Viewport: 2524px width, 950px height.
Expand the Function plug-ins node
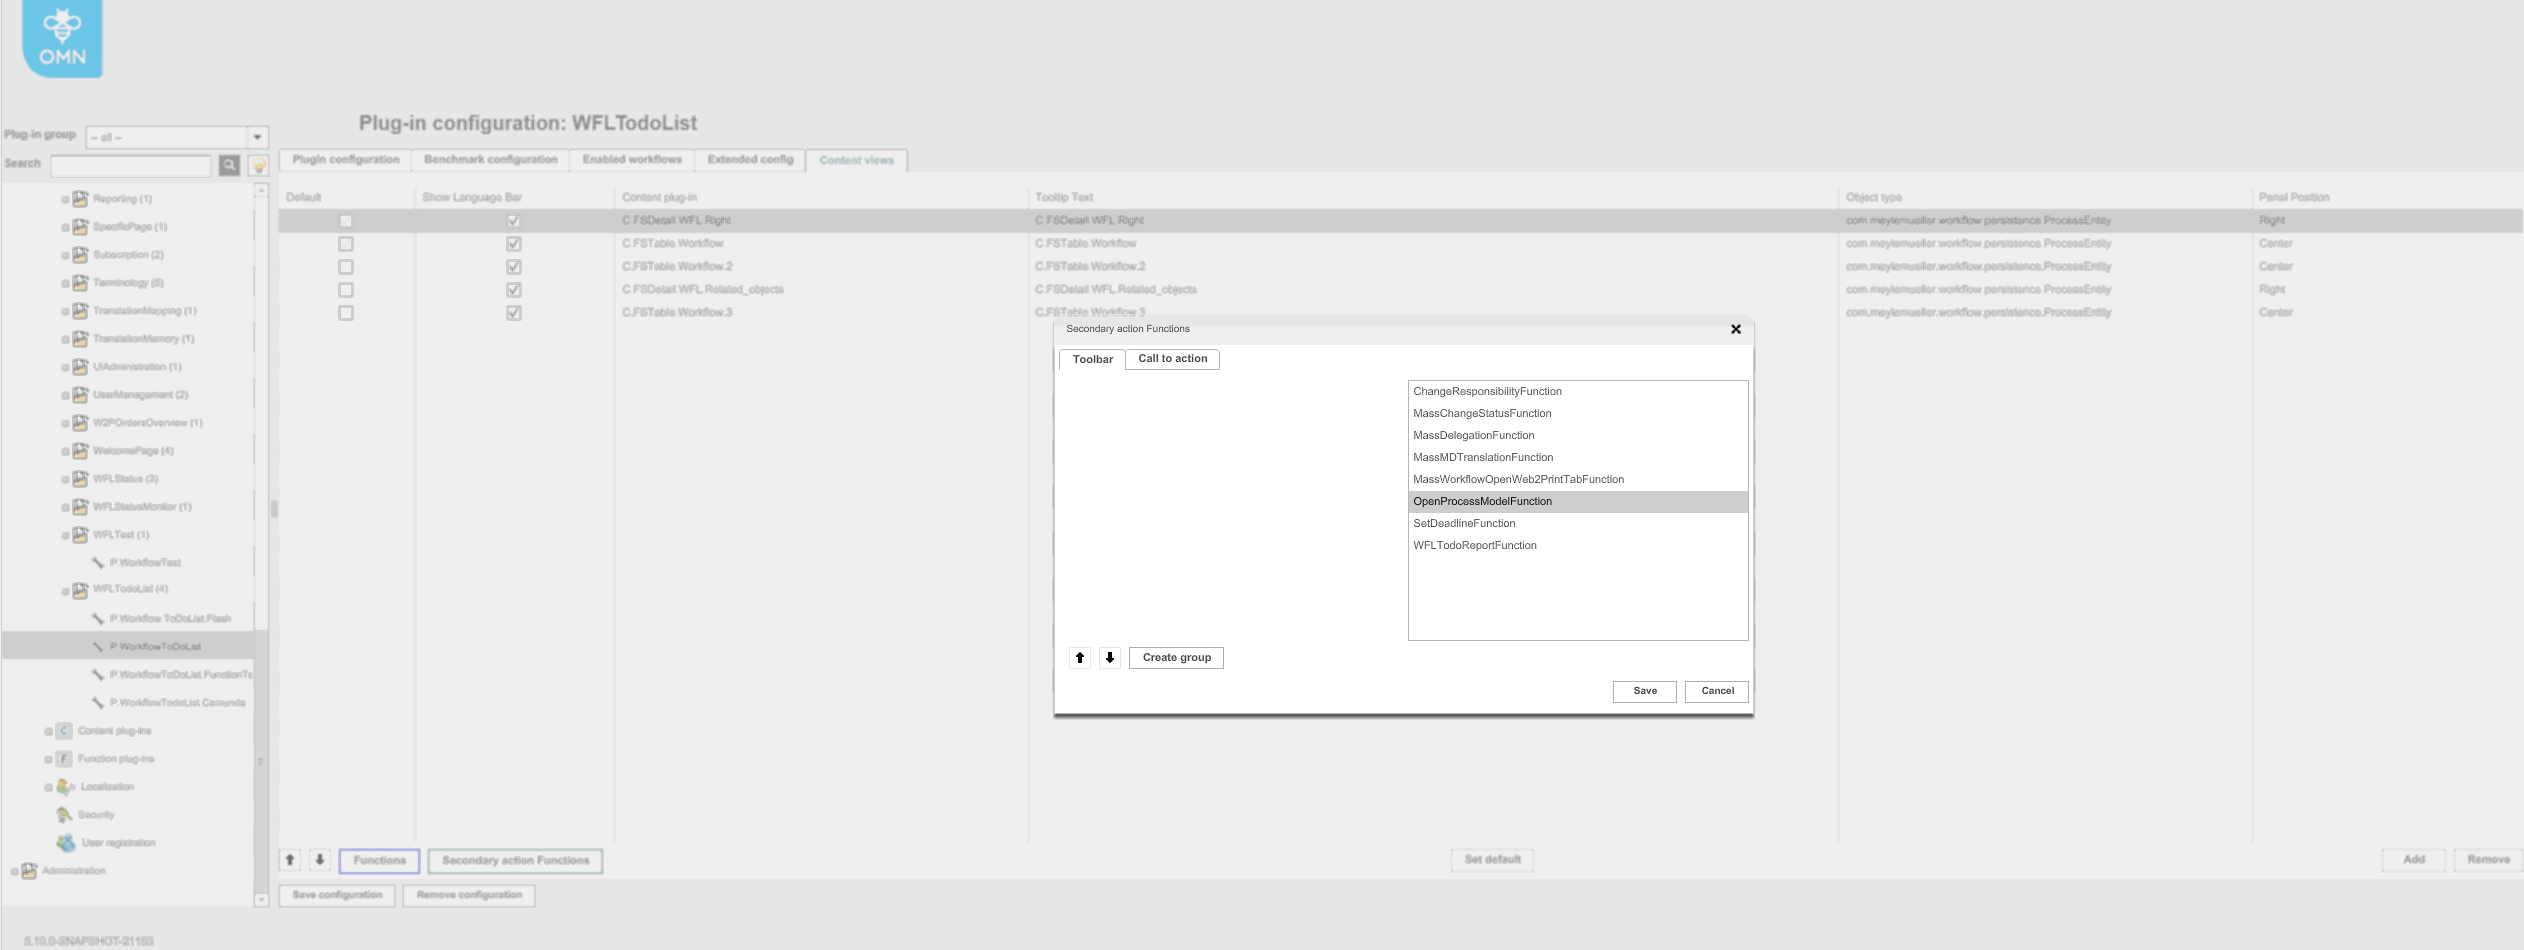pyautogui.click(x=48, y=760)
